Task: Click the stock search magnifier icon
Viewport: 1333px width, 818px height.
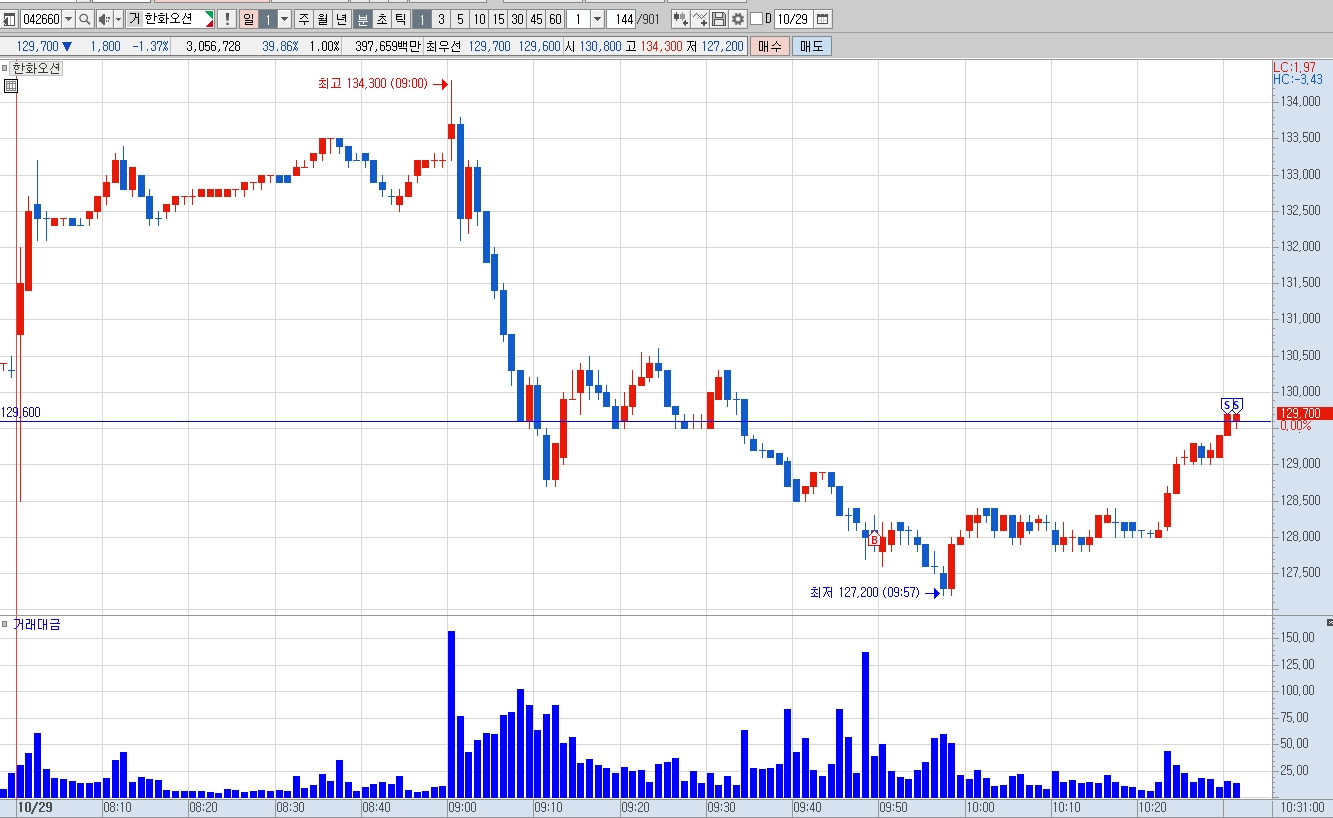Action: [x=84, y=19]
